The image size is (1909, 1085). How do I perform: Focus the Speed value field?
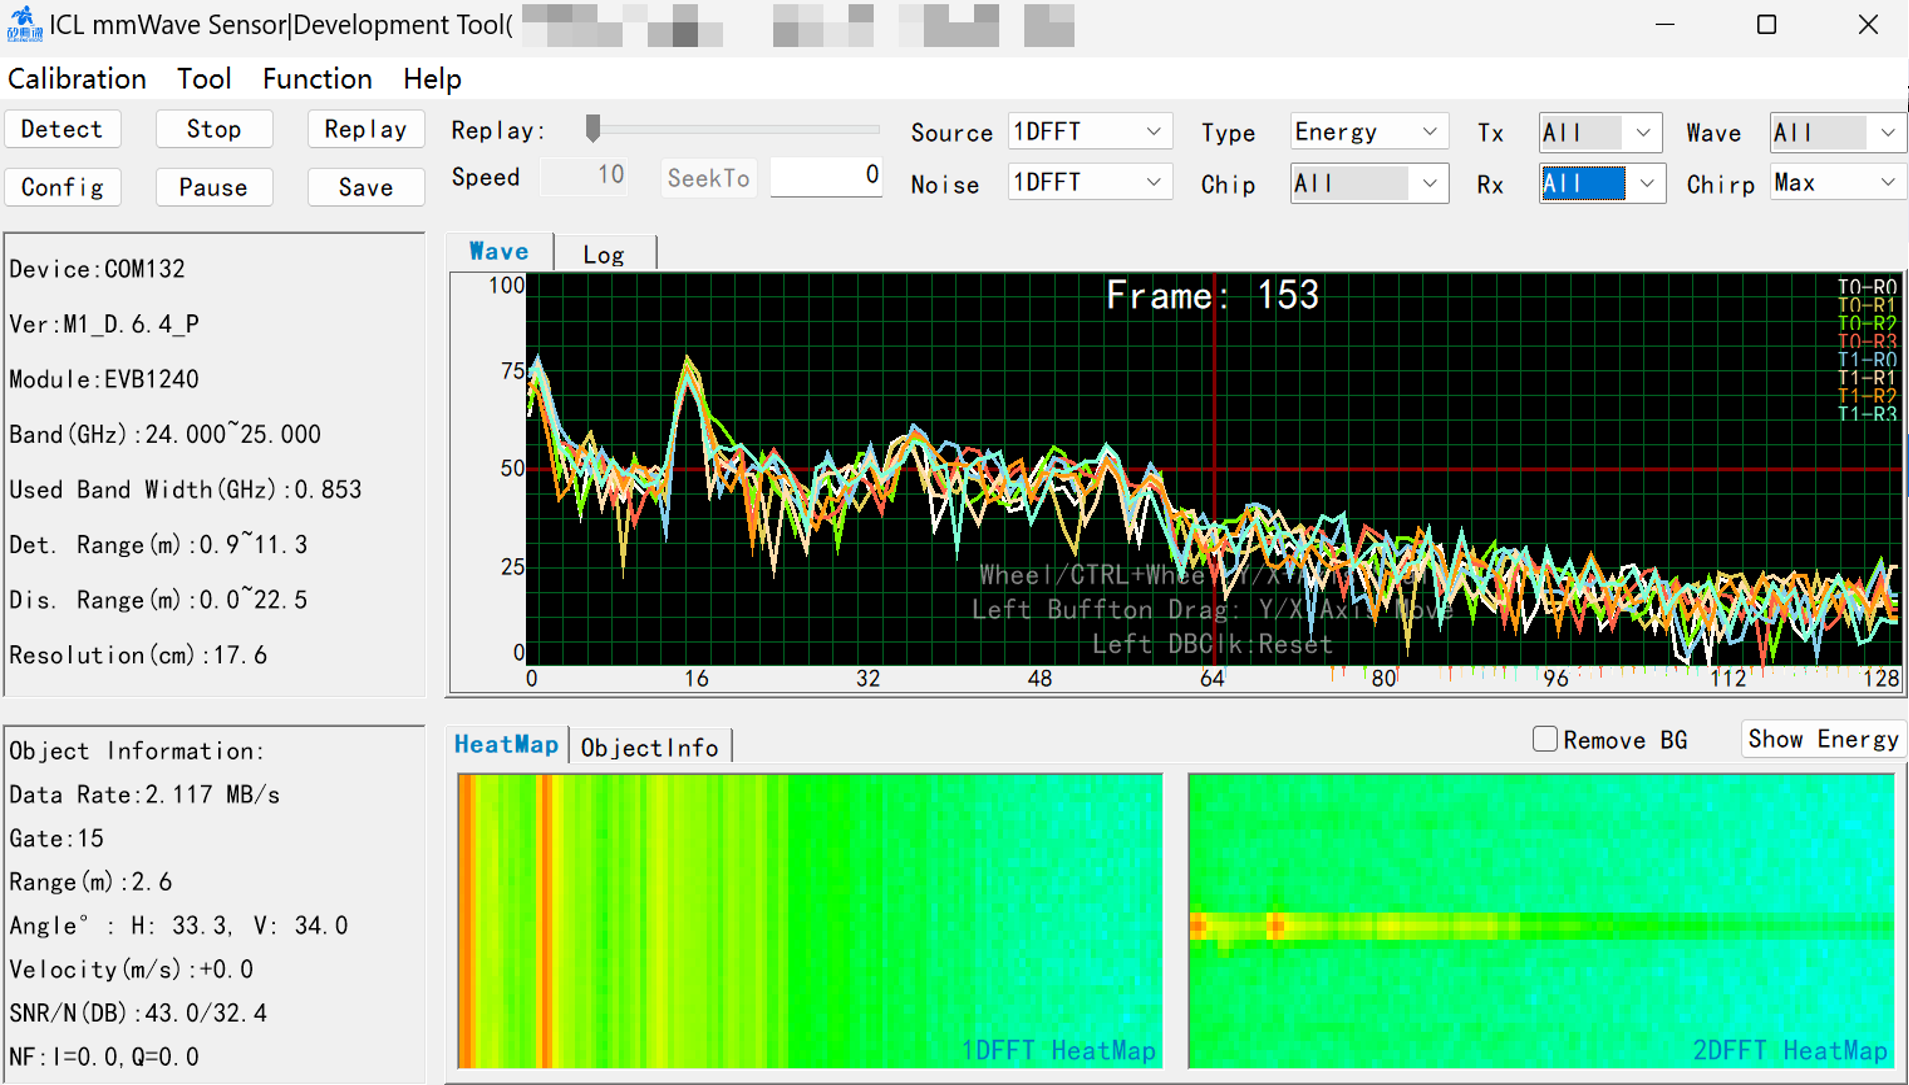(x=584, y=177)
